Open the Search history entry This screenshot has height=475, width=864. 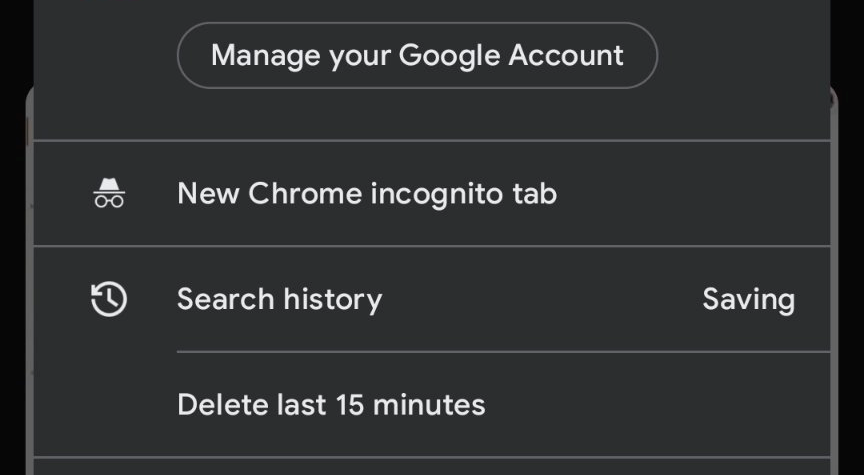point(432,299)
